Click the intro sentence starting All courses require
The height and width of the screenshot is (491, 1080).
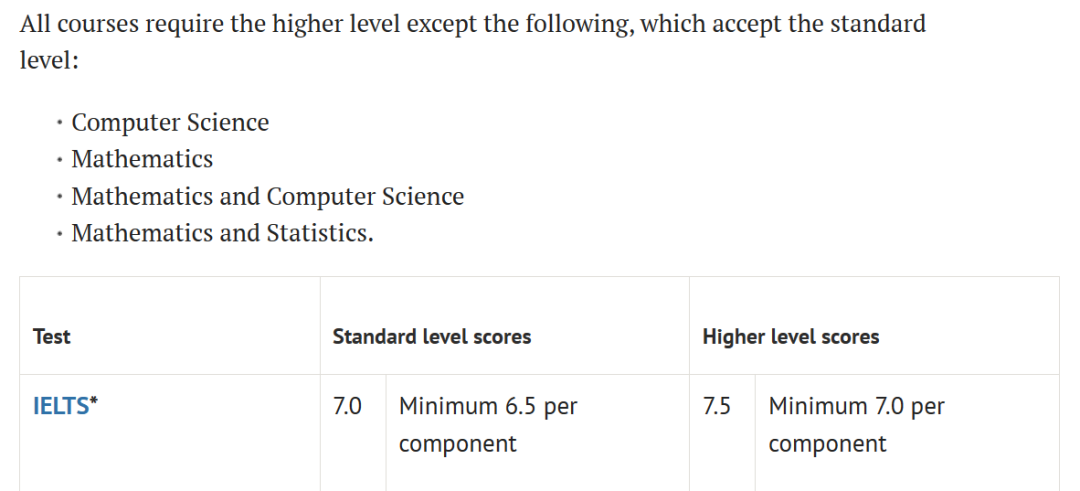472,42
